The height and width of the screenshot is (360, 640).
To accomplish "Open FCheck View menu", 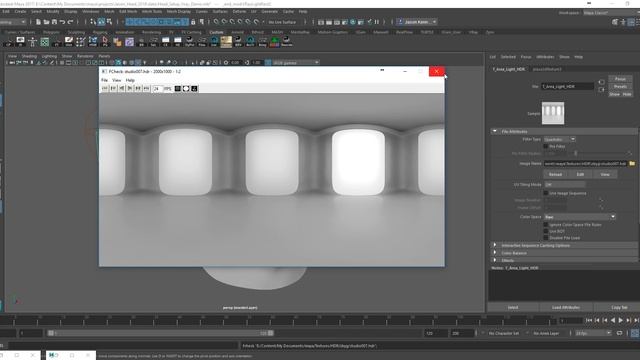I will (x=117, y=80).
